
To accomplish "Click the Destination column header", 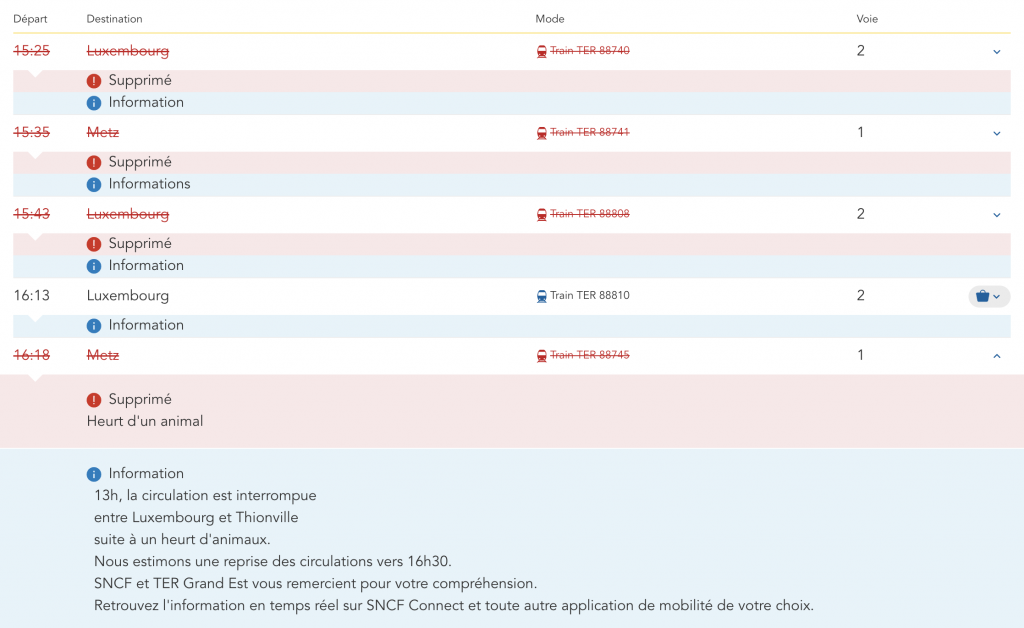I will coord(114,19).
